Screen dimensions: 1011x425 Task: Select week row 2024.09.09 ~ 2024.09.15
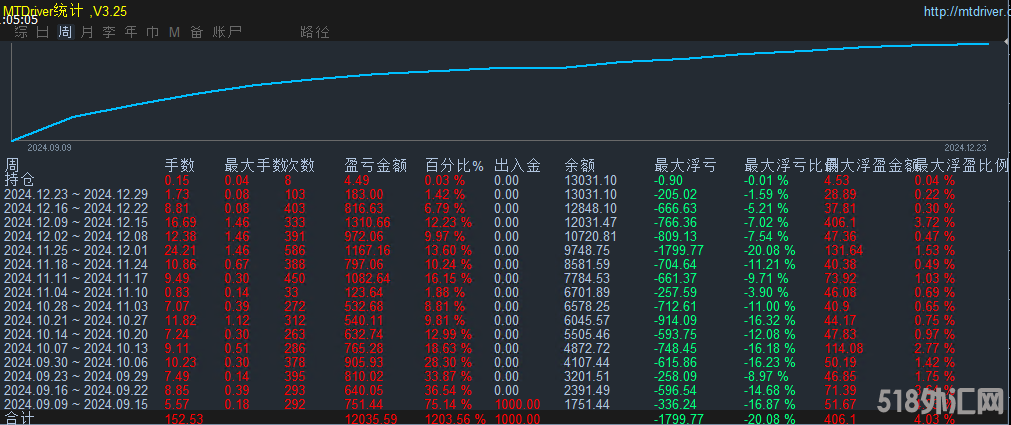76,404
